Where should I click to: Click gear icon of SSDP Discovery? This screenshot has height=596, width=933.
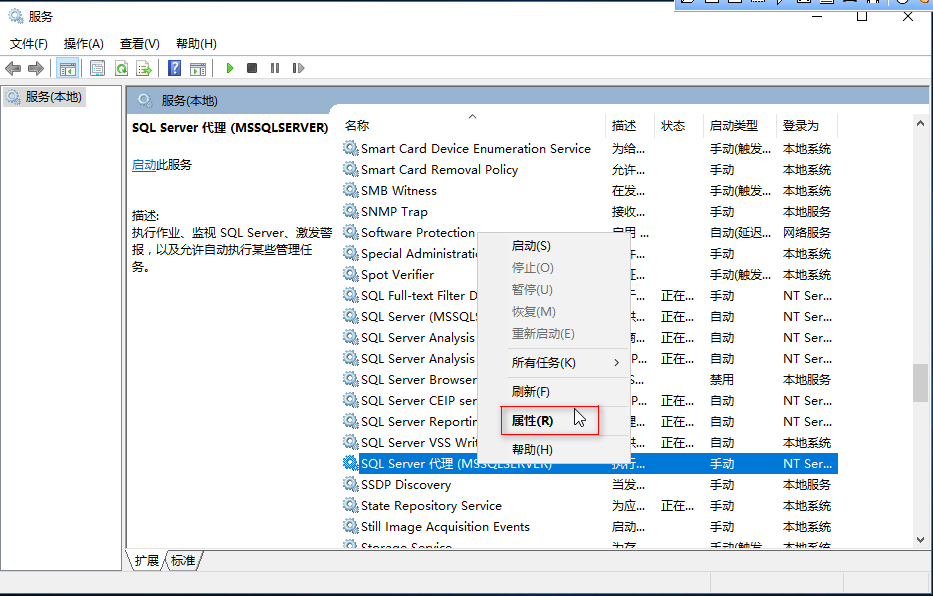pyautogui.click(x=350, y=484)
